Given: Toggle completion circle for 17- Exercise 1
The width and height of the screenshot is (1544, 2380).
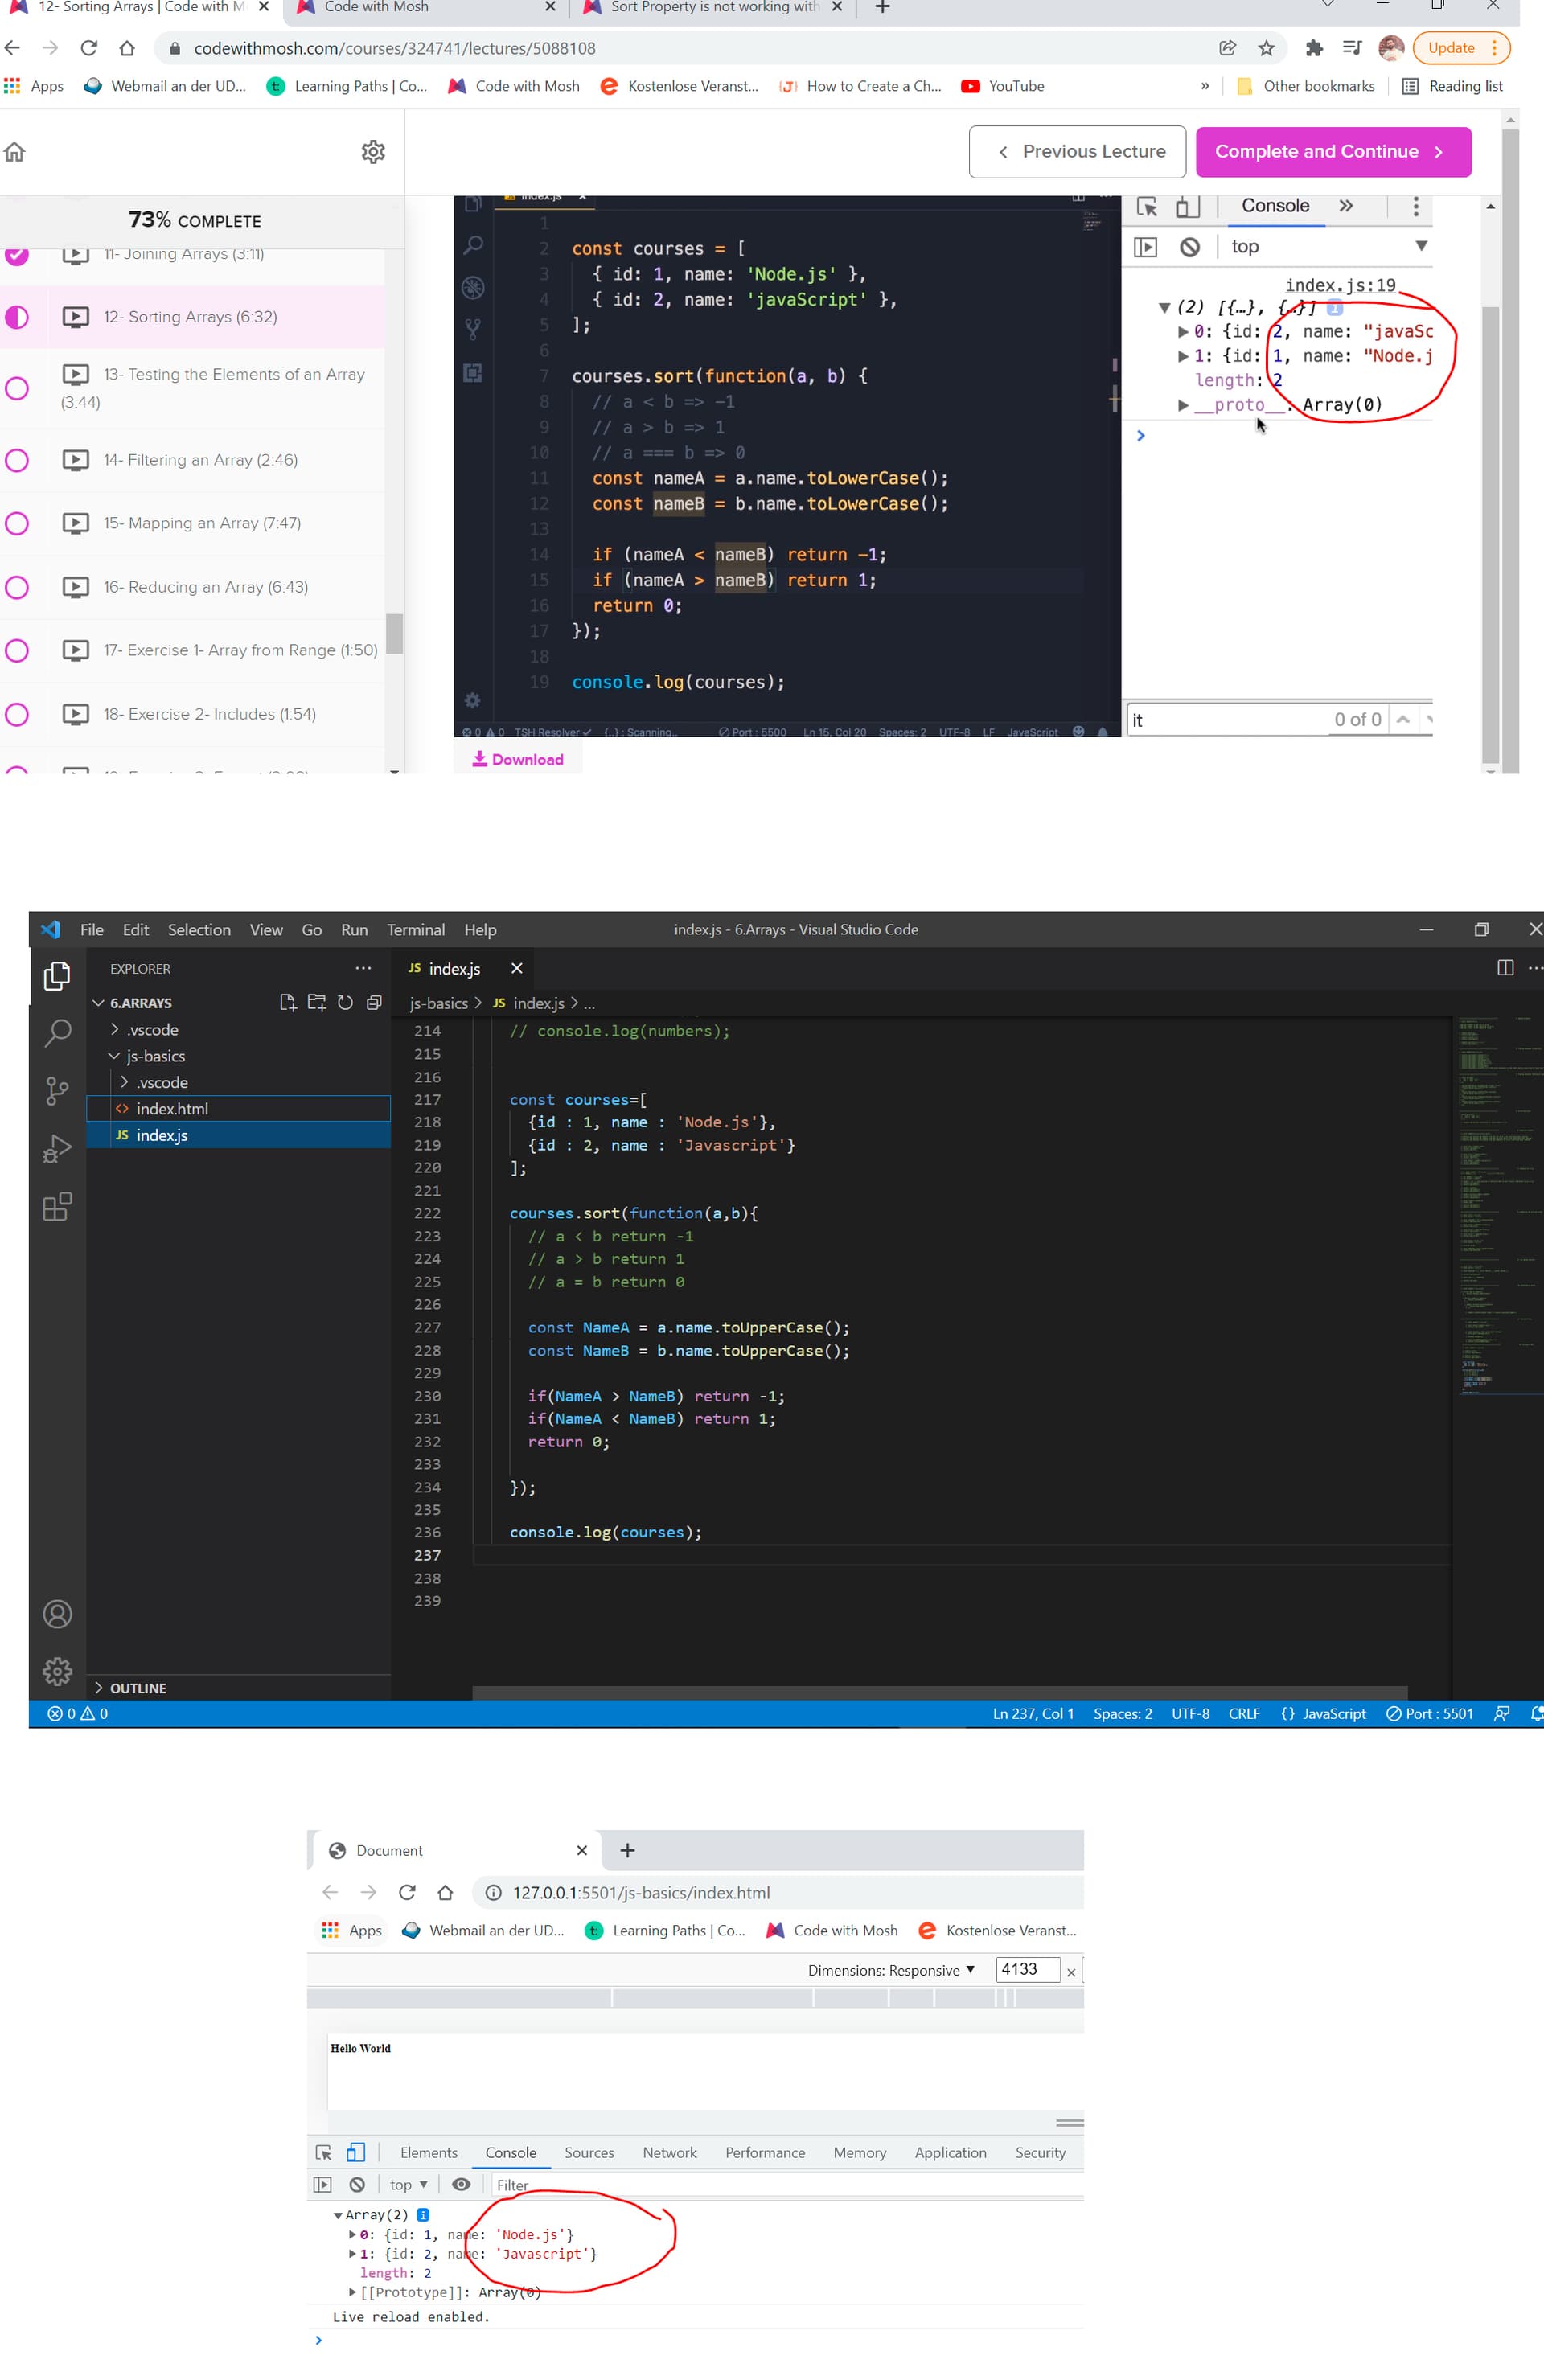Looking at the screenshot, I should click(x=17, y=650).
